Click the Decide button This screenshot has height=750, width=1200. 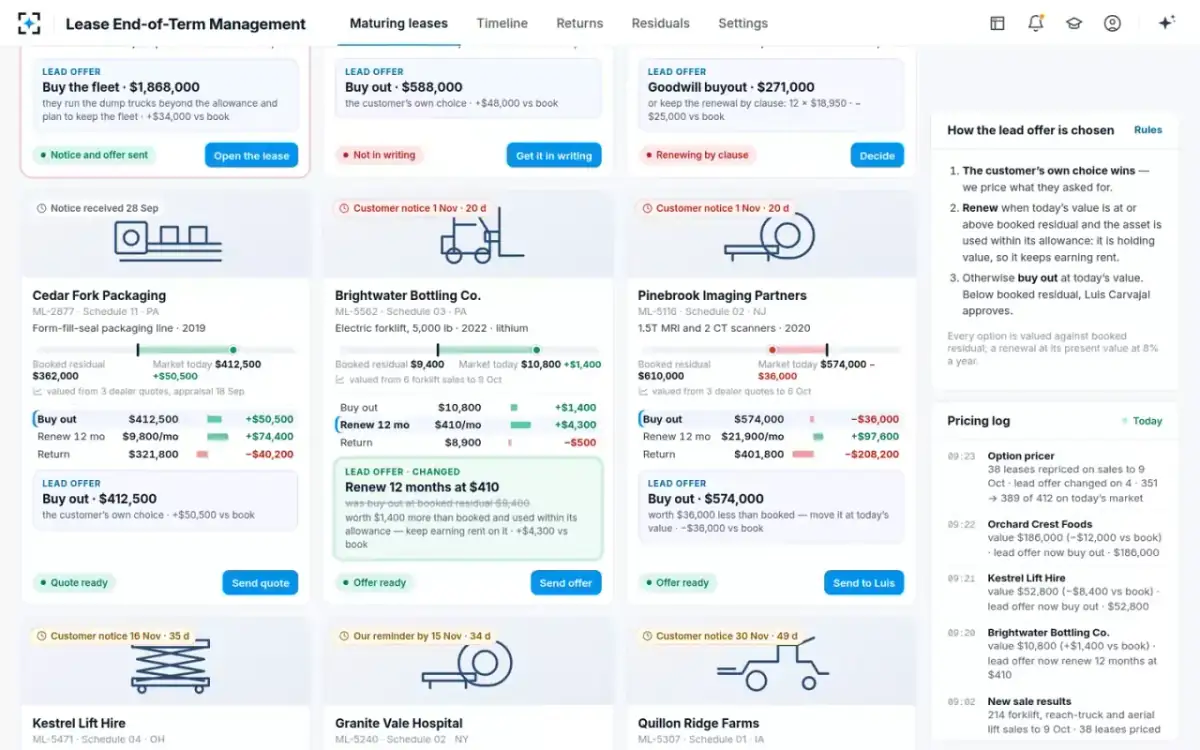[877, 155]
